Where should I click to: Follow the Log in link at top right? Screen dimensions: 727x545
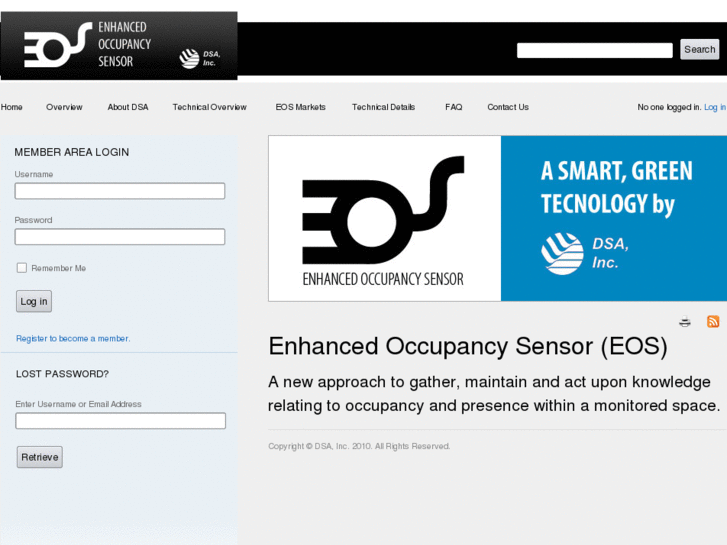(715, 107)
